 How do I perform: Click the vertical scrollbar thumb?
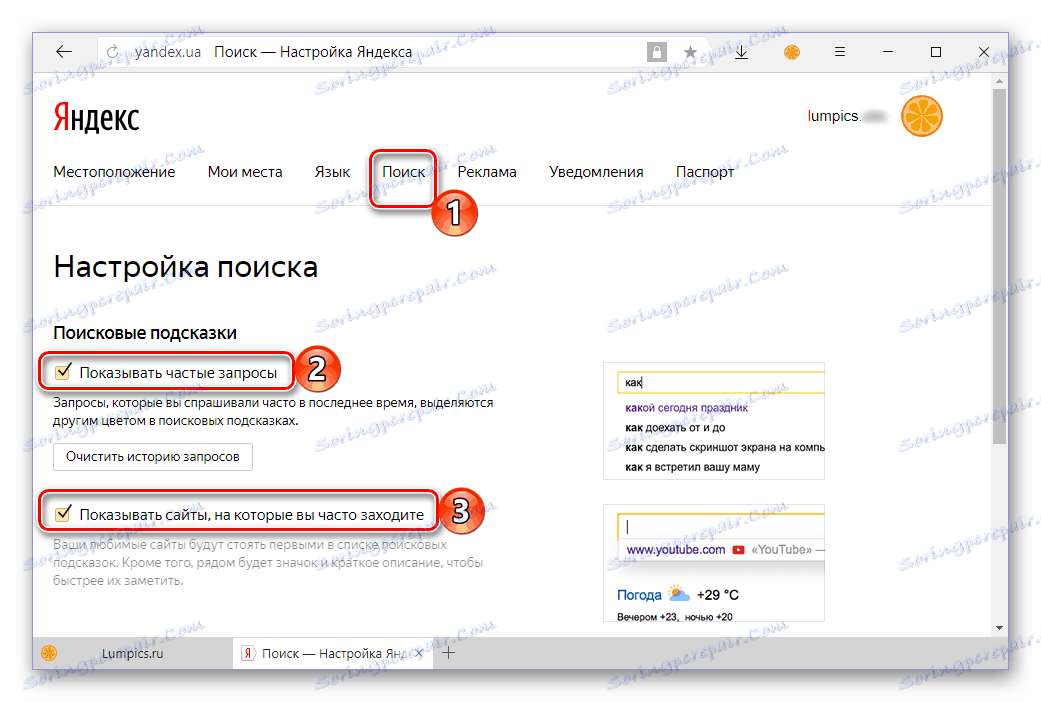[1000, 266]
